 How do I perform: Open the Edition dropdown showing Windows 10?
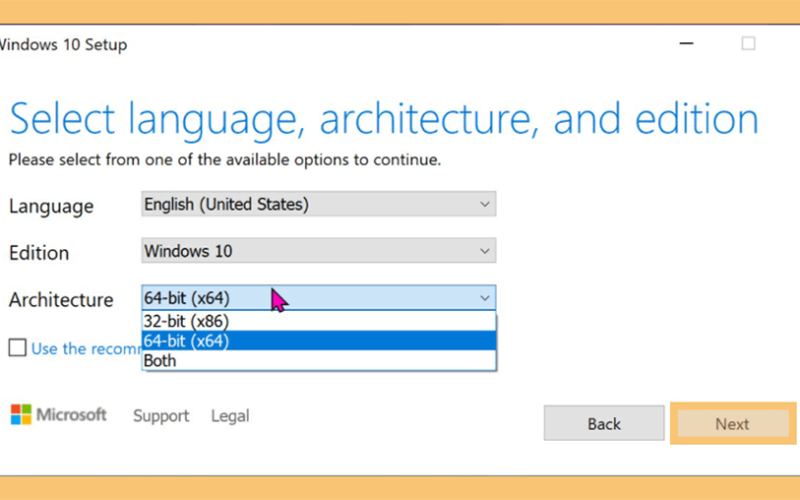pyautogui.click(x=318, y=251)
